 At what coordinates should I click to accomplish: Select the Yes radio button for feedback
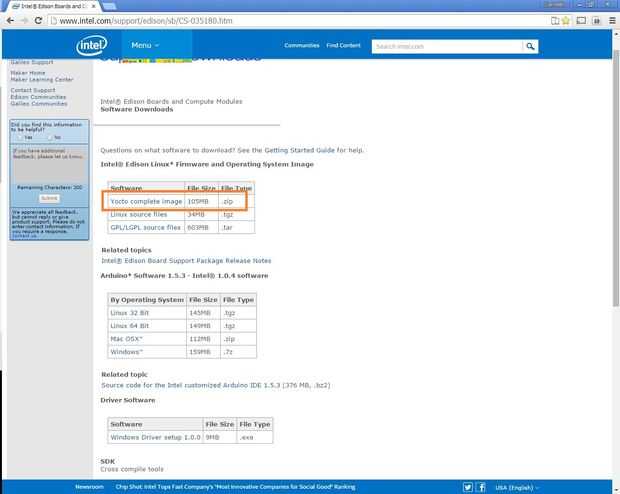20,138
